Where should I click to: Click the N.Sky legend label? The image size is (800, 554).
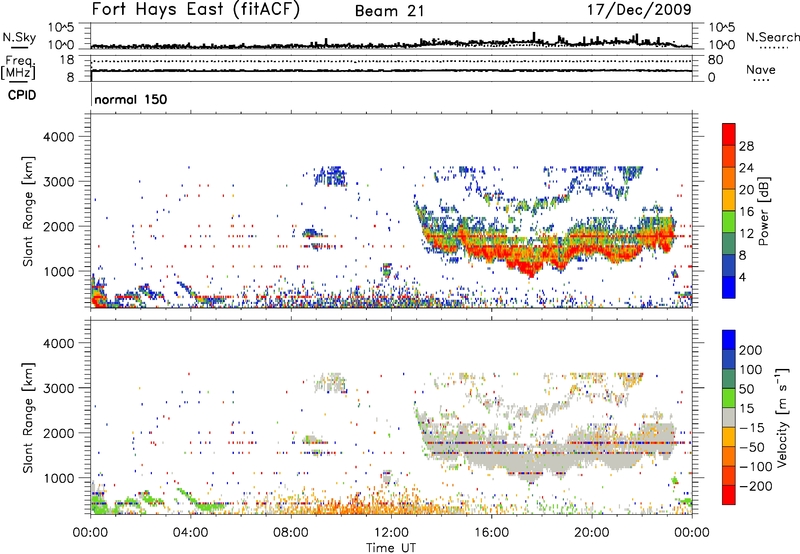click(19, 37)
